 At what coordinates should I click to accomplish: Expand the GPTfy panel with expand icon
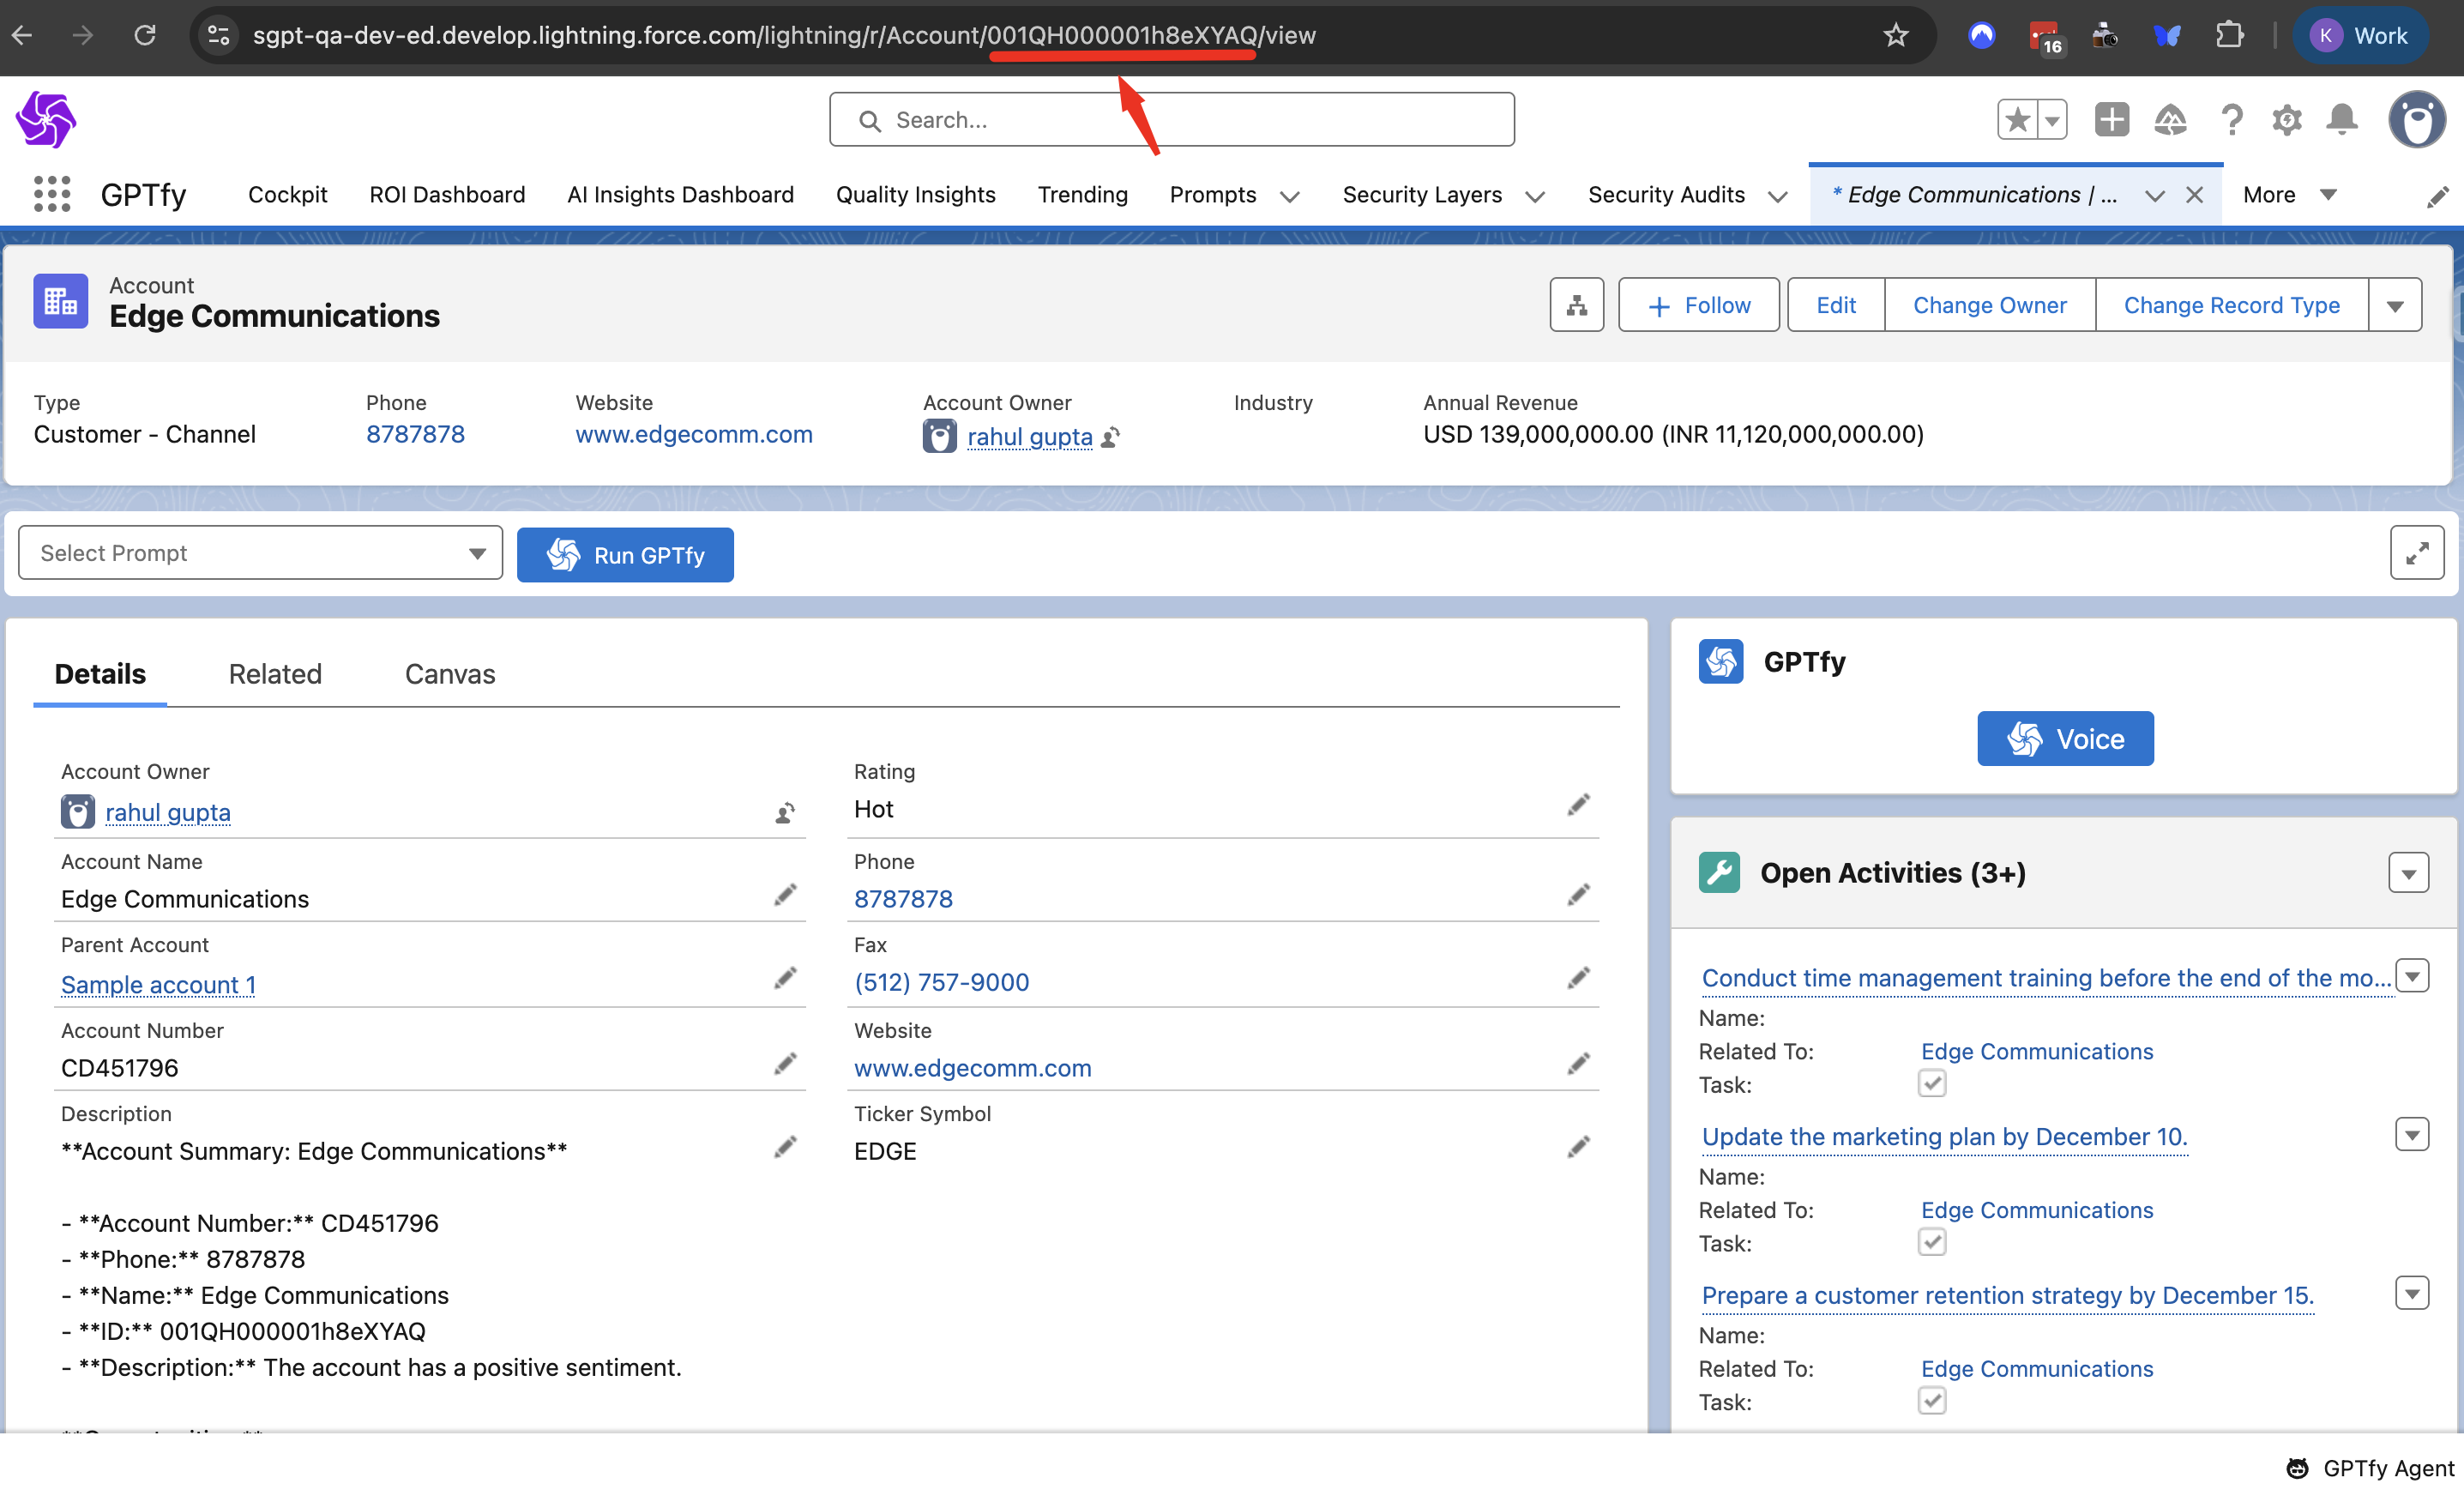tap(2416, 553)
